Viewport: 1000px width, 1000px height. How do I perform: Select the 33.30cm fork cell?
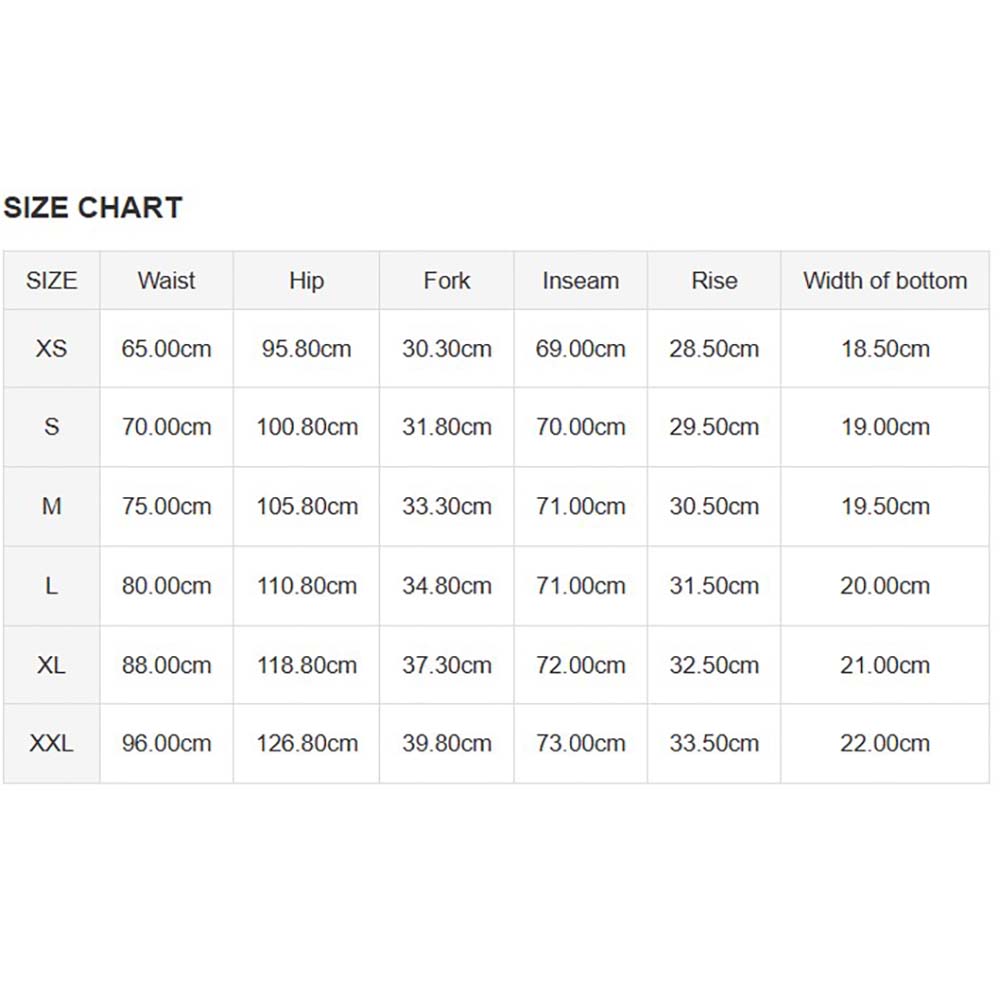click(x=446, y=506)
